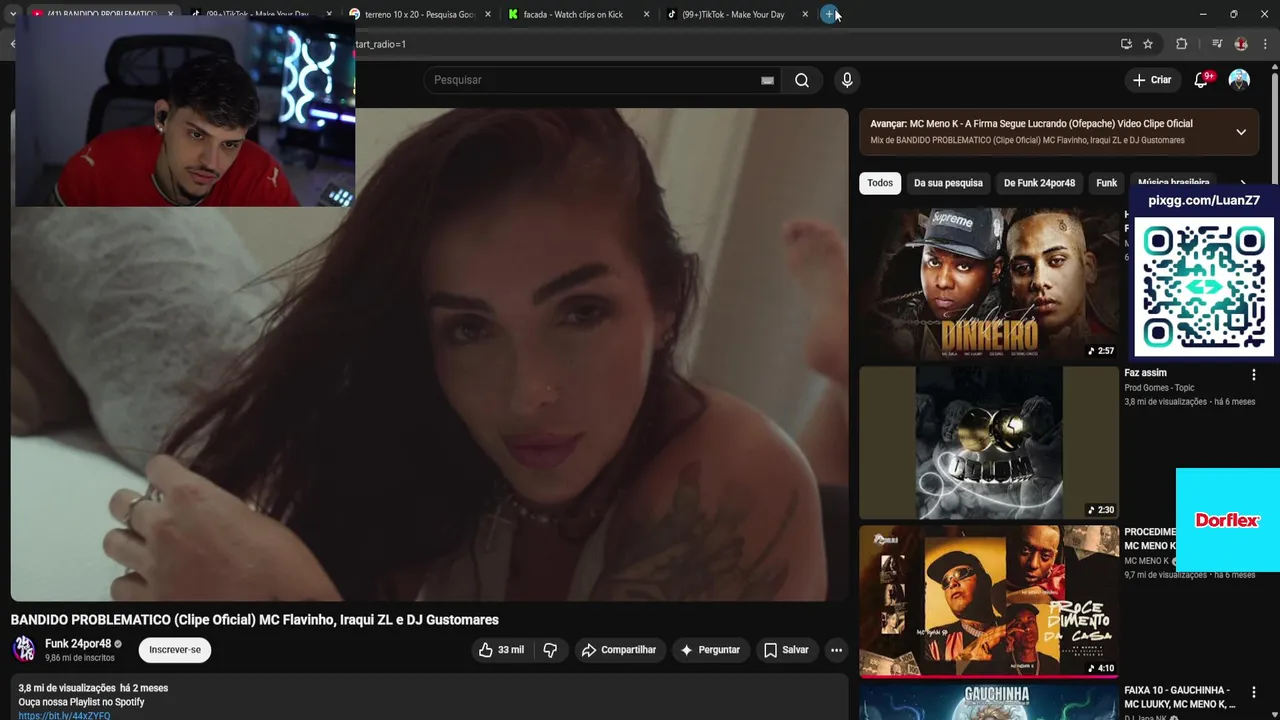The height and width of the screenshot is (720, 1280).
Task: Select the De Funk 24por48 chip
Action: 1039,183
